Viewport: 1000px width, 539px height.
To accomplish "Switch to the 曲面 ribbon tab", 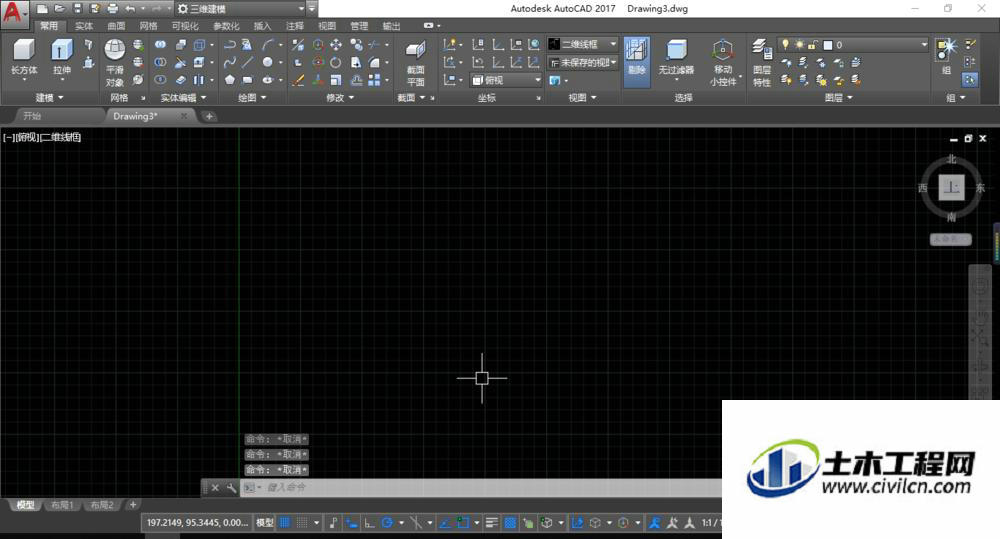I will coord(116,26).
